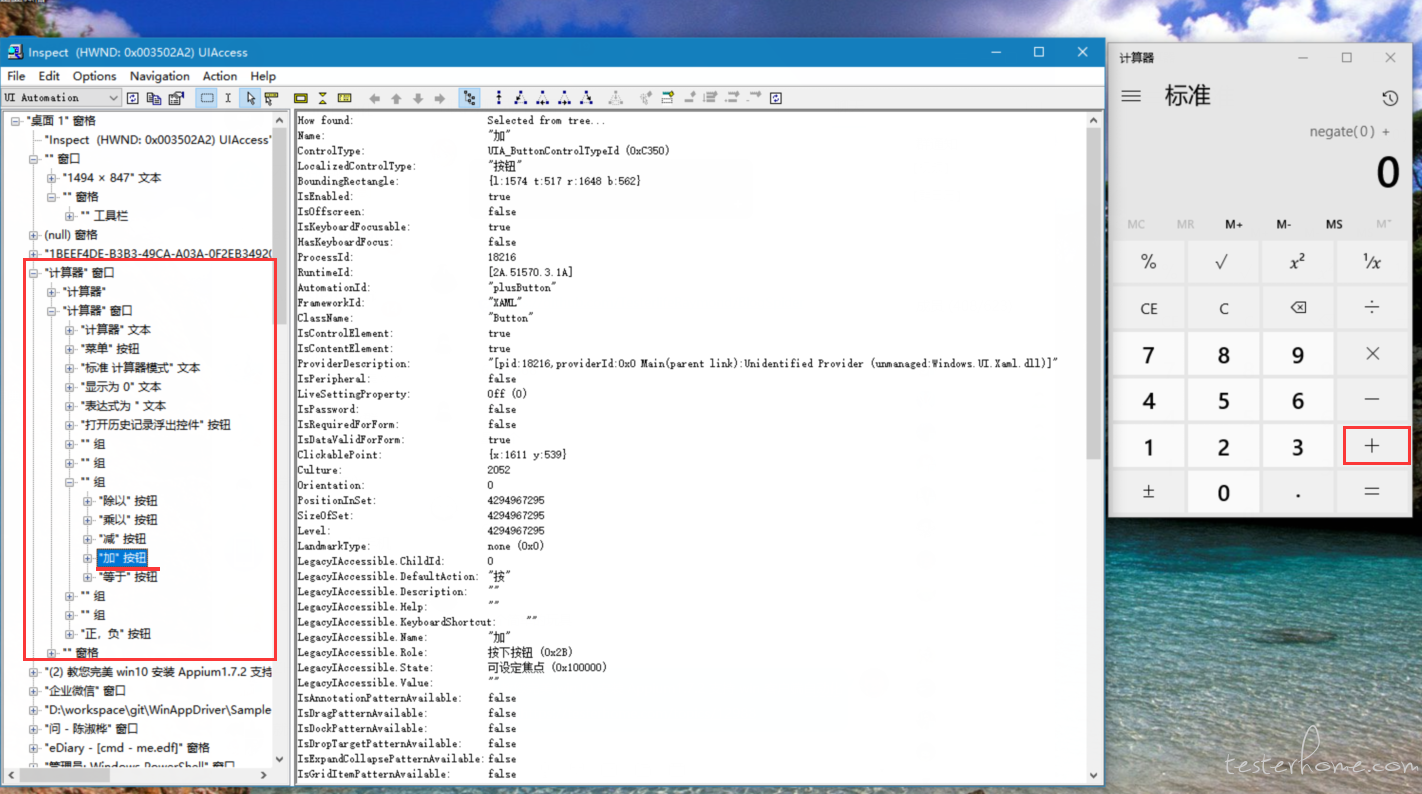Screen dimensions: 1422x794
Task: Collapse the "桌面 1" 窗格 root node
Action: (15, 121)
